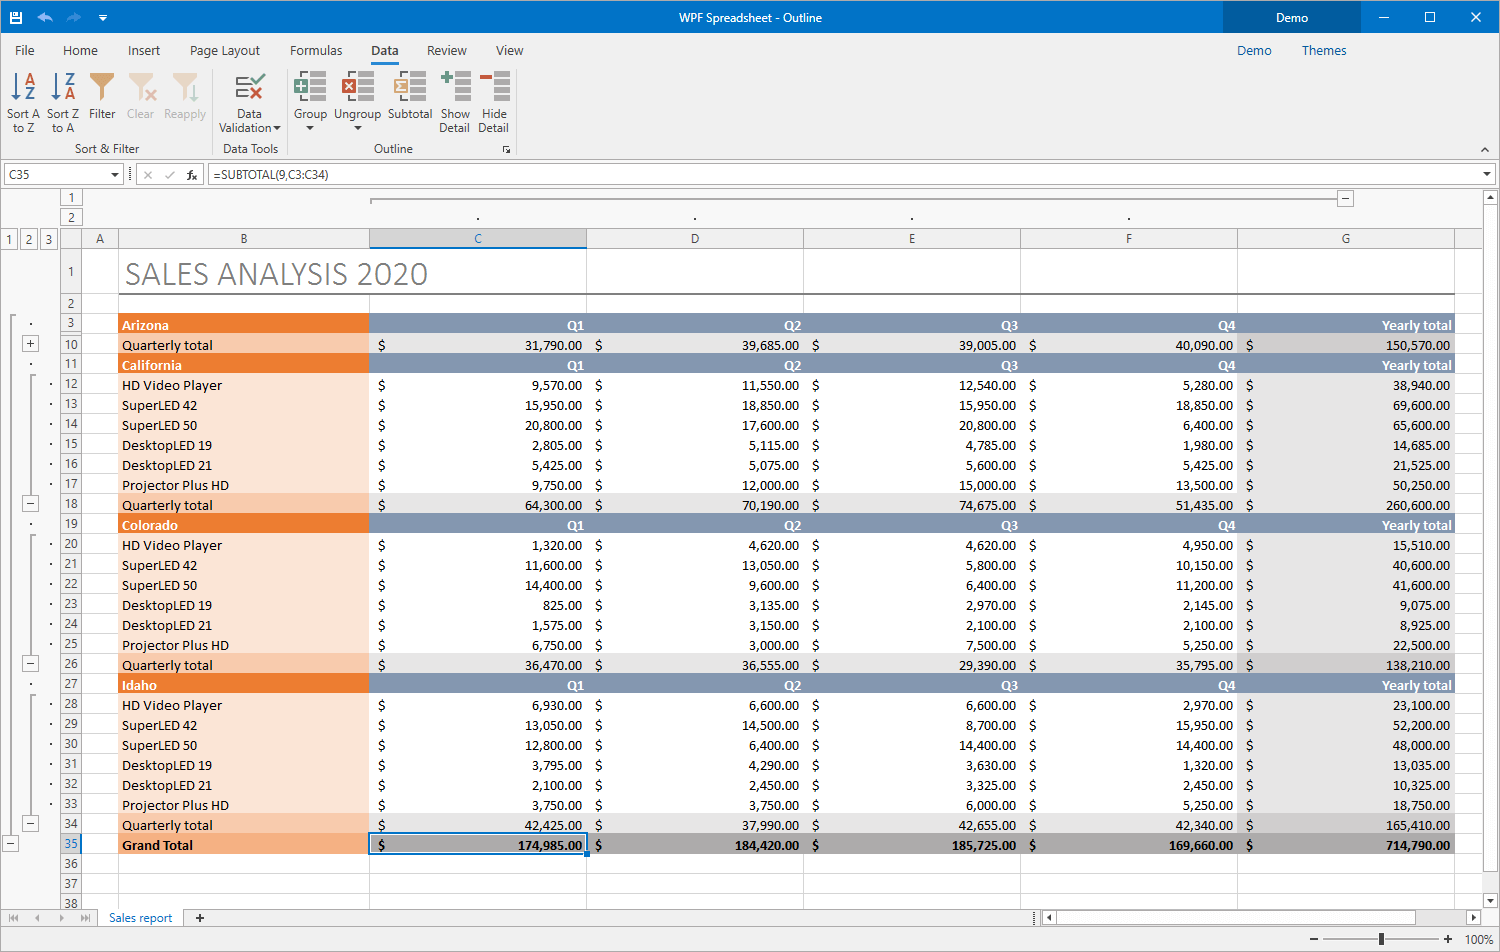Collapse the California group at row 18
1500x952 pixels.
[30, 504]
